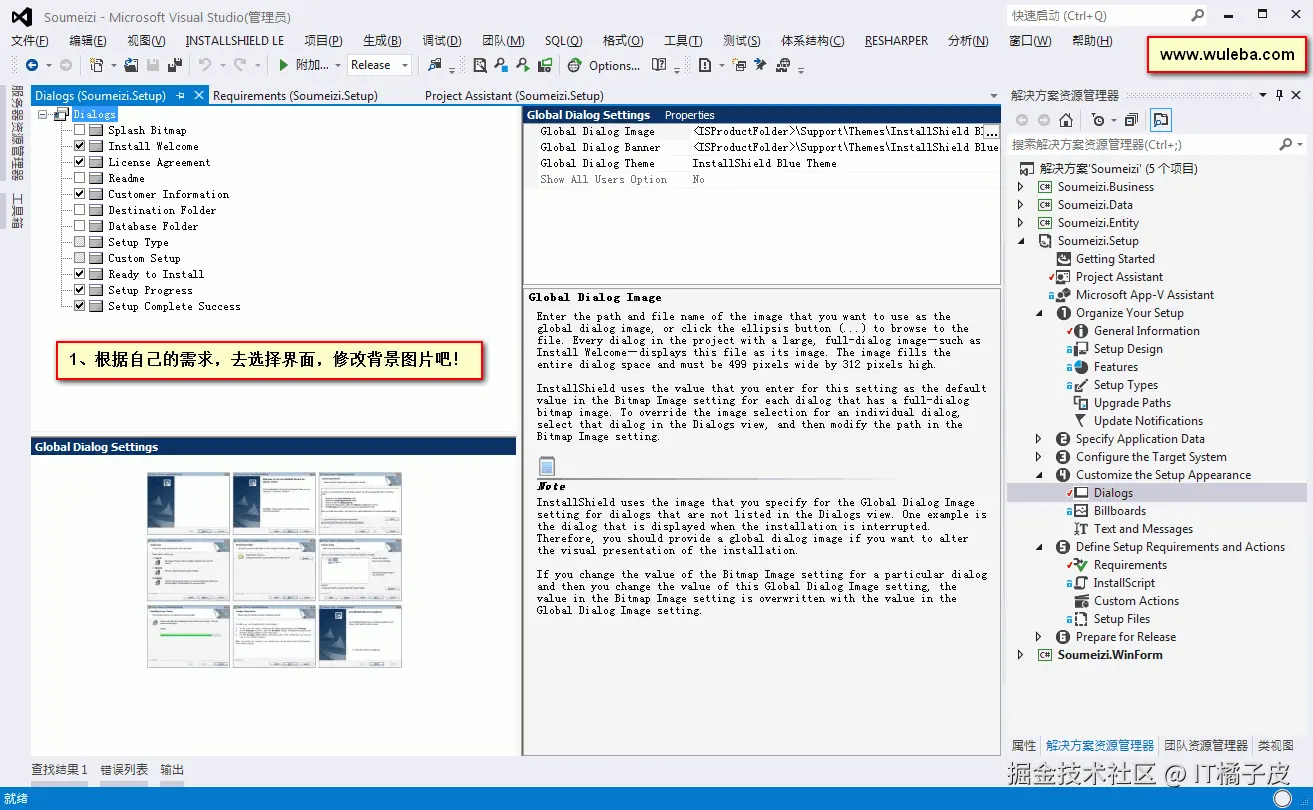Uncheck the Install Welcome dialog checkbox

pyautogui.click(x=79, y=145)
